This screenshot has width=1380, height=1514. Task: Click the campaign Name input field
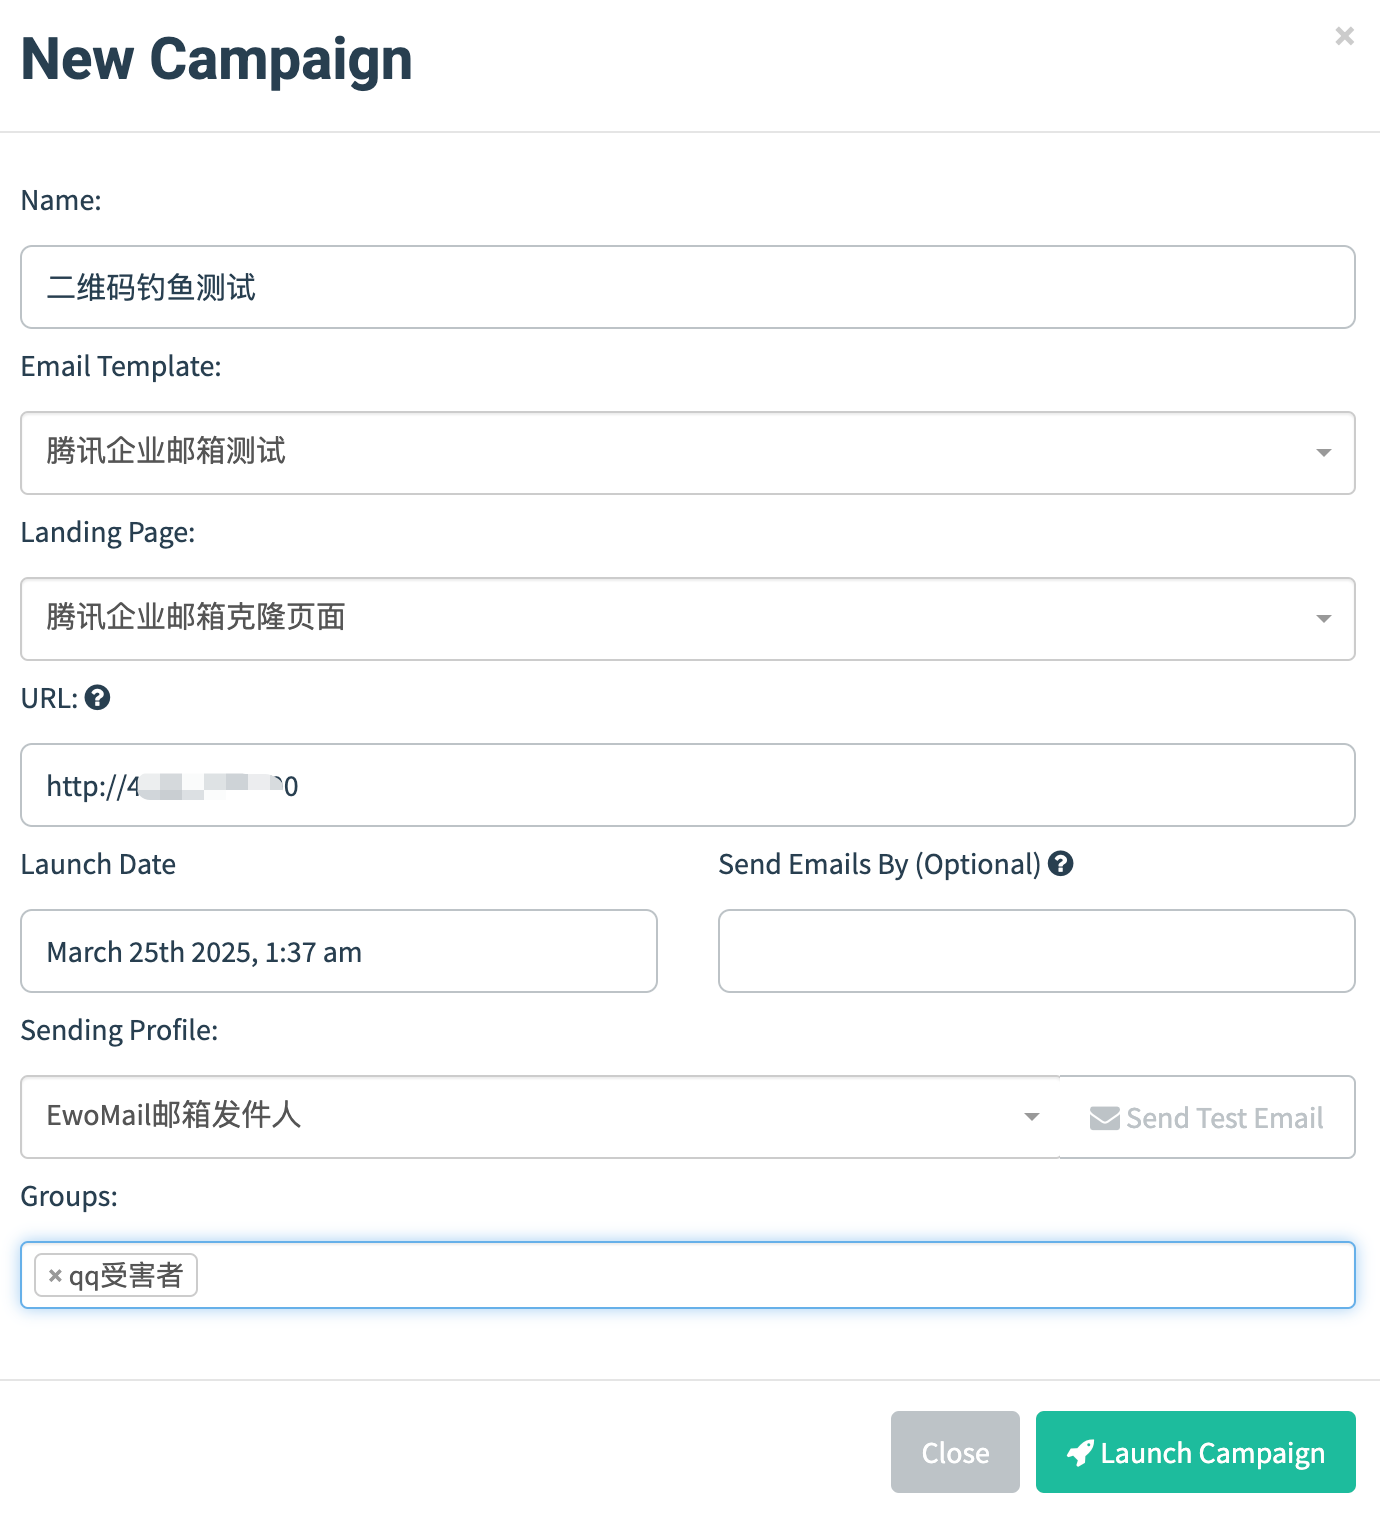coord(687,287)
